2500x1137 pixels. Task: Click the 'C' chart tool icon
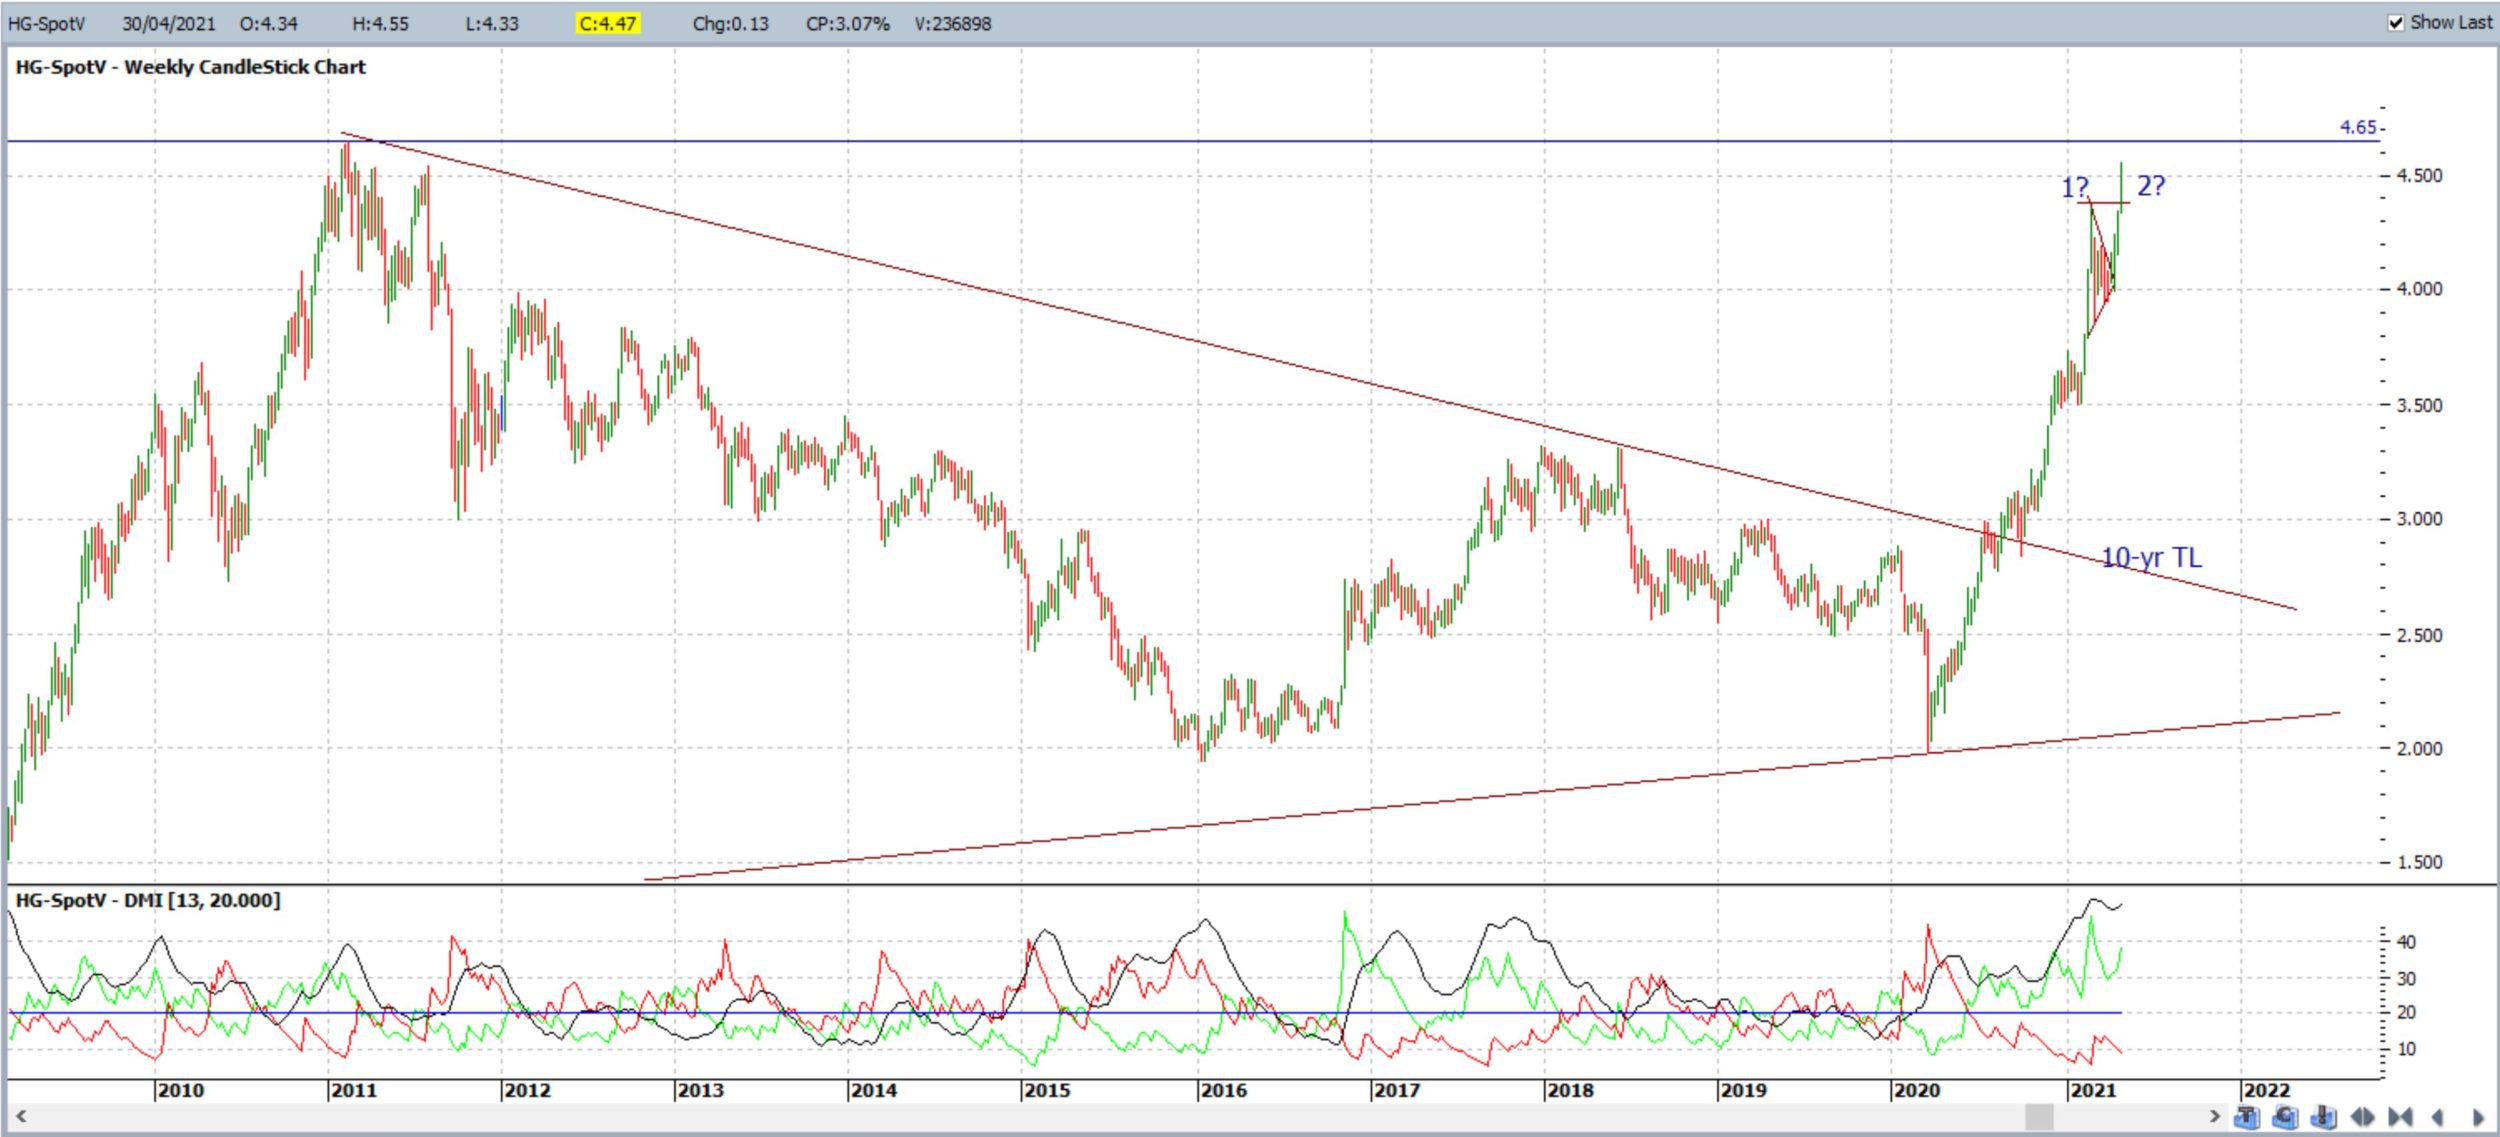[2285, 1117]
